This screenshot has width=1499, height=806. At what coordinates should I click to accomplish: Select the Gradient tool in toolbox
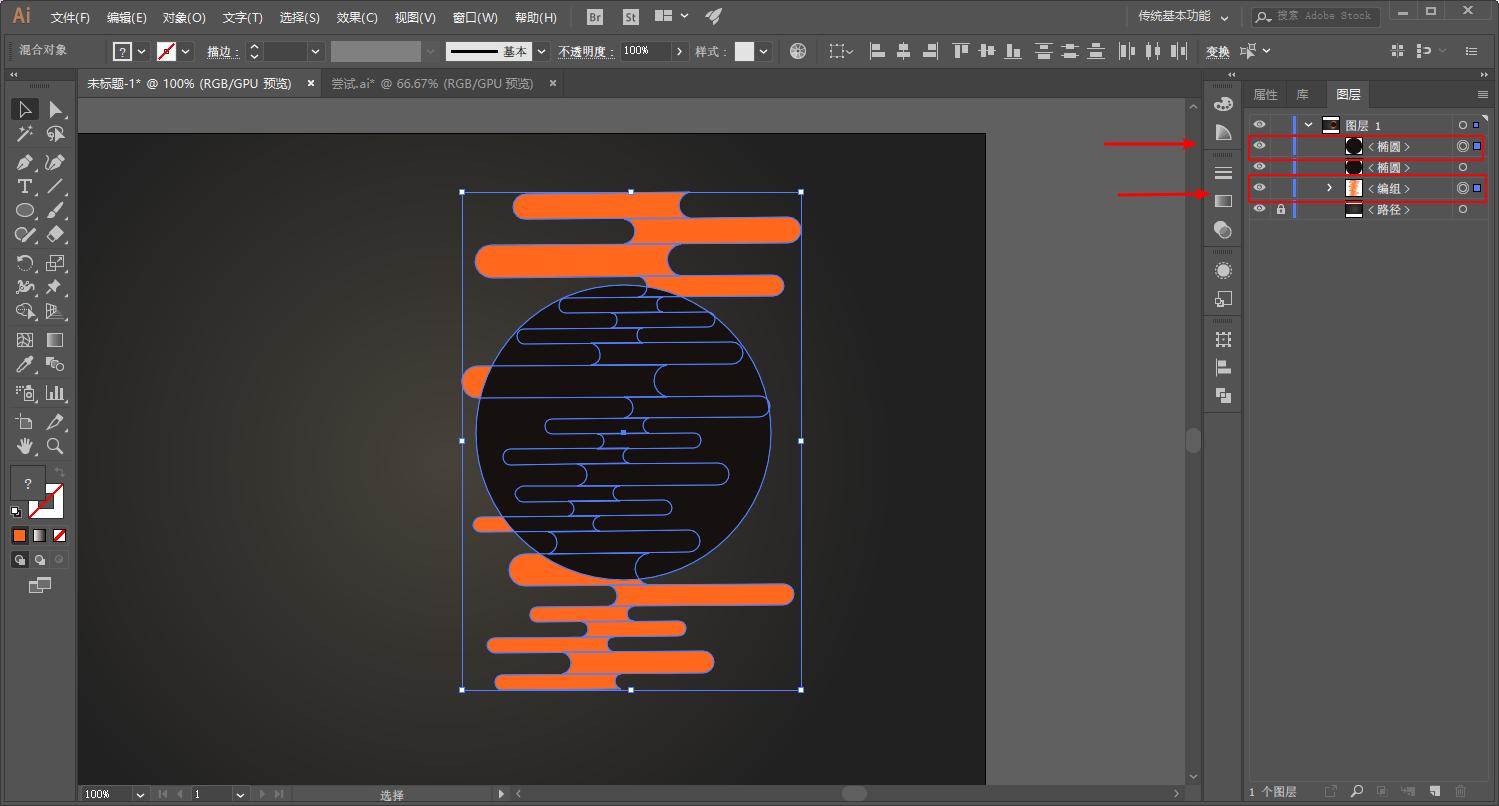pyautogui.click(x=56, y=340)
